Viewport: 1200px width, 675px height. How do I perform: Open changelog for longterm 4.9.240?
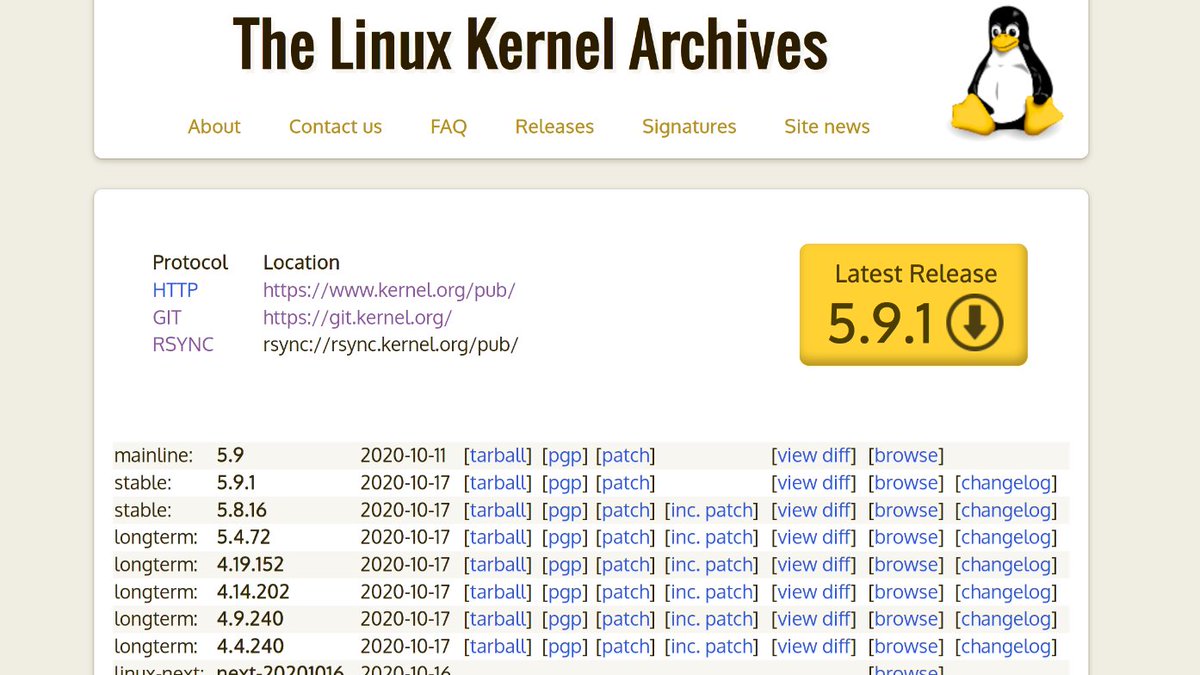[x=1006, y=619]
